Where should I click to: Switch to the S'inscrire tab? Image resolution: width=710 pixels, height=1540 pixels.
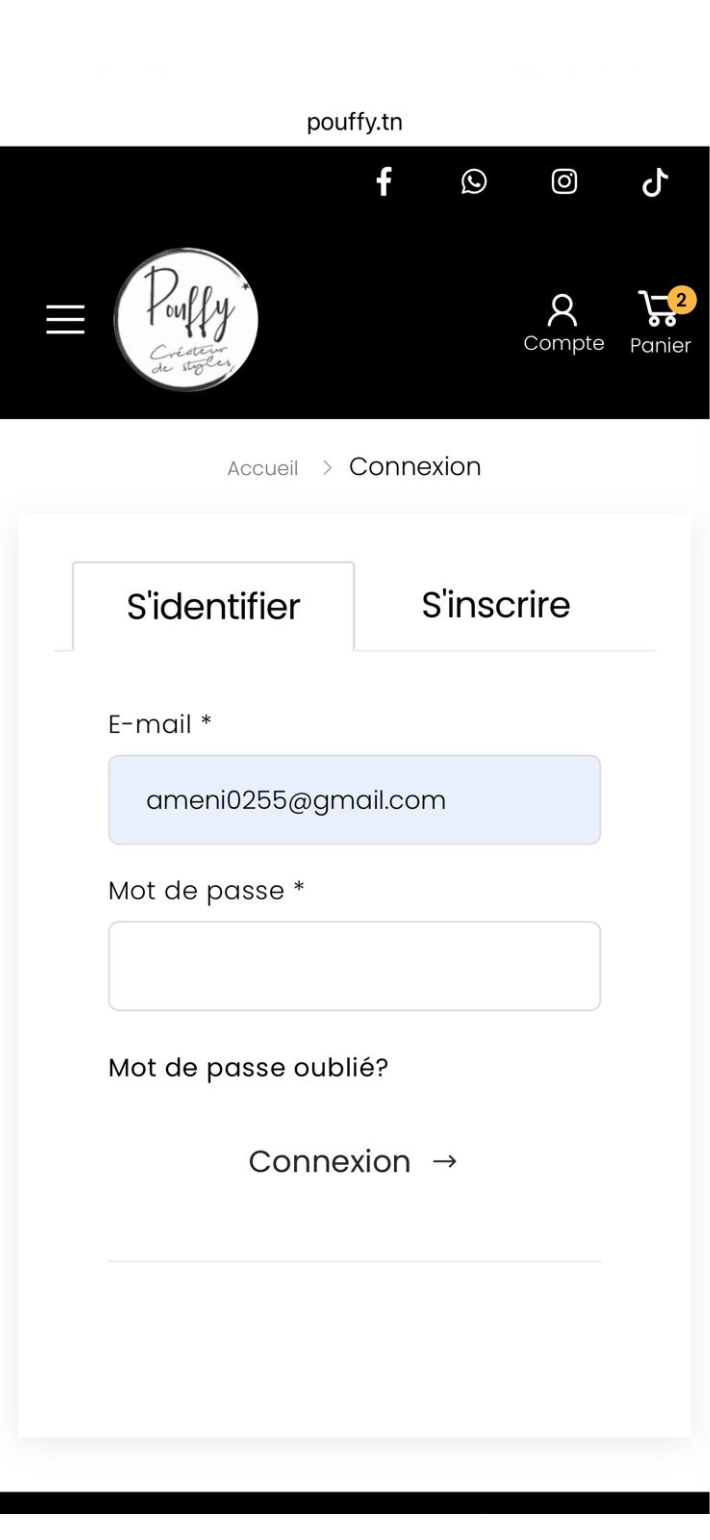coord(496,604)
